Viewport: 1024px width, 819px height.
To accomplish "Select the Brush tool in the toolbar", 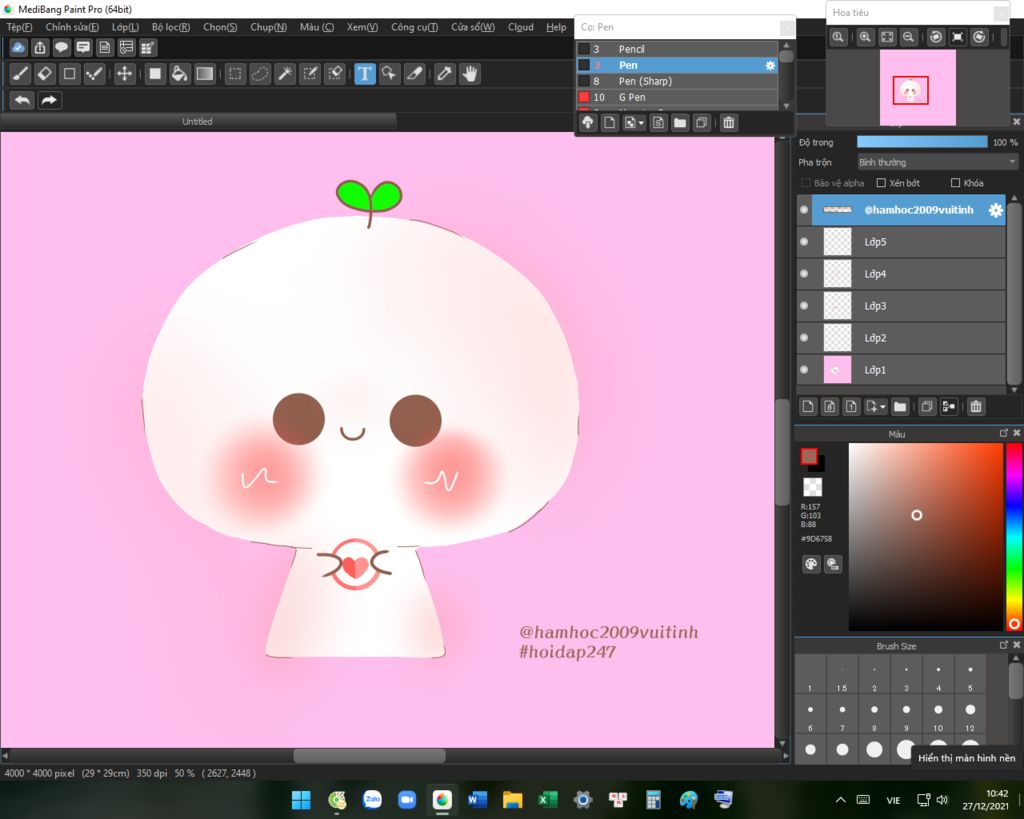I will tap(20, 74).
